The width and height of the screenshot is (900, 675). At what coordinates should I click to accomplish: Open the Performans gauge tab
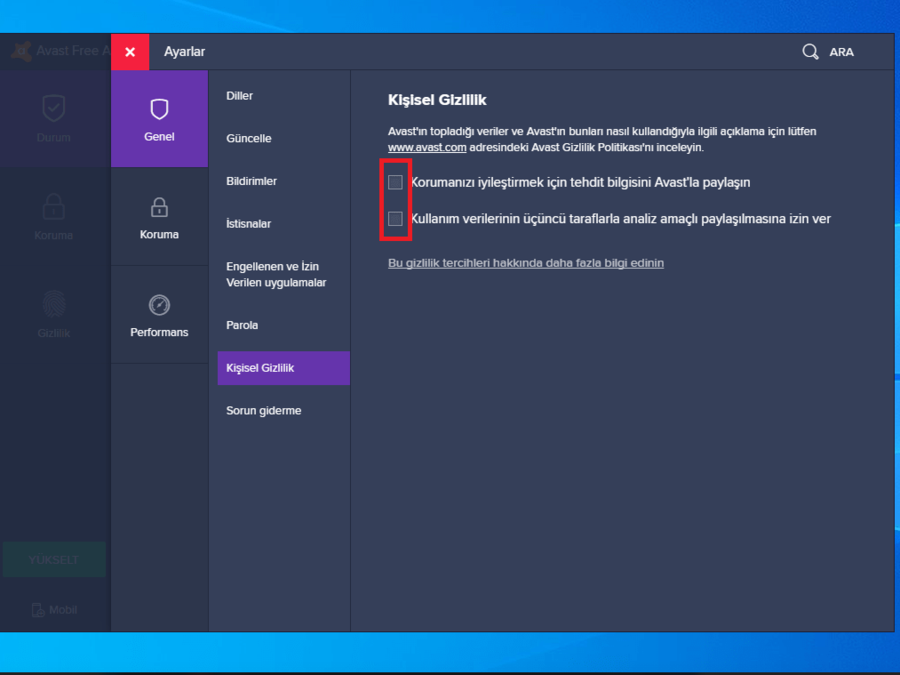coord(160,315)
